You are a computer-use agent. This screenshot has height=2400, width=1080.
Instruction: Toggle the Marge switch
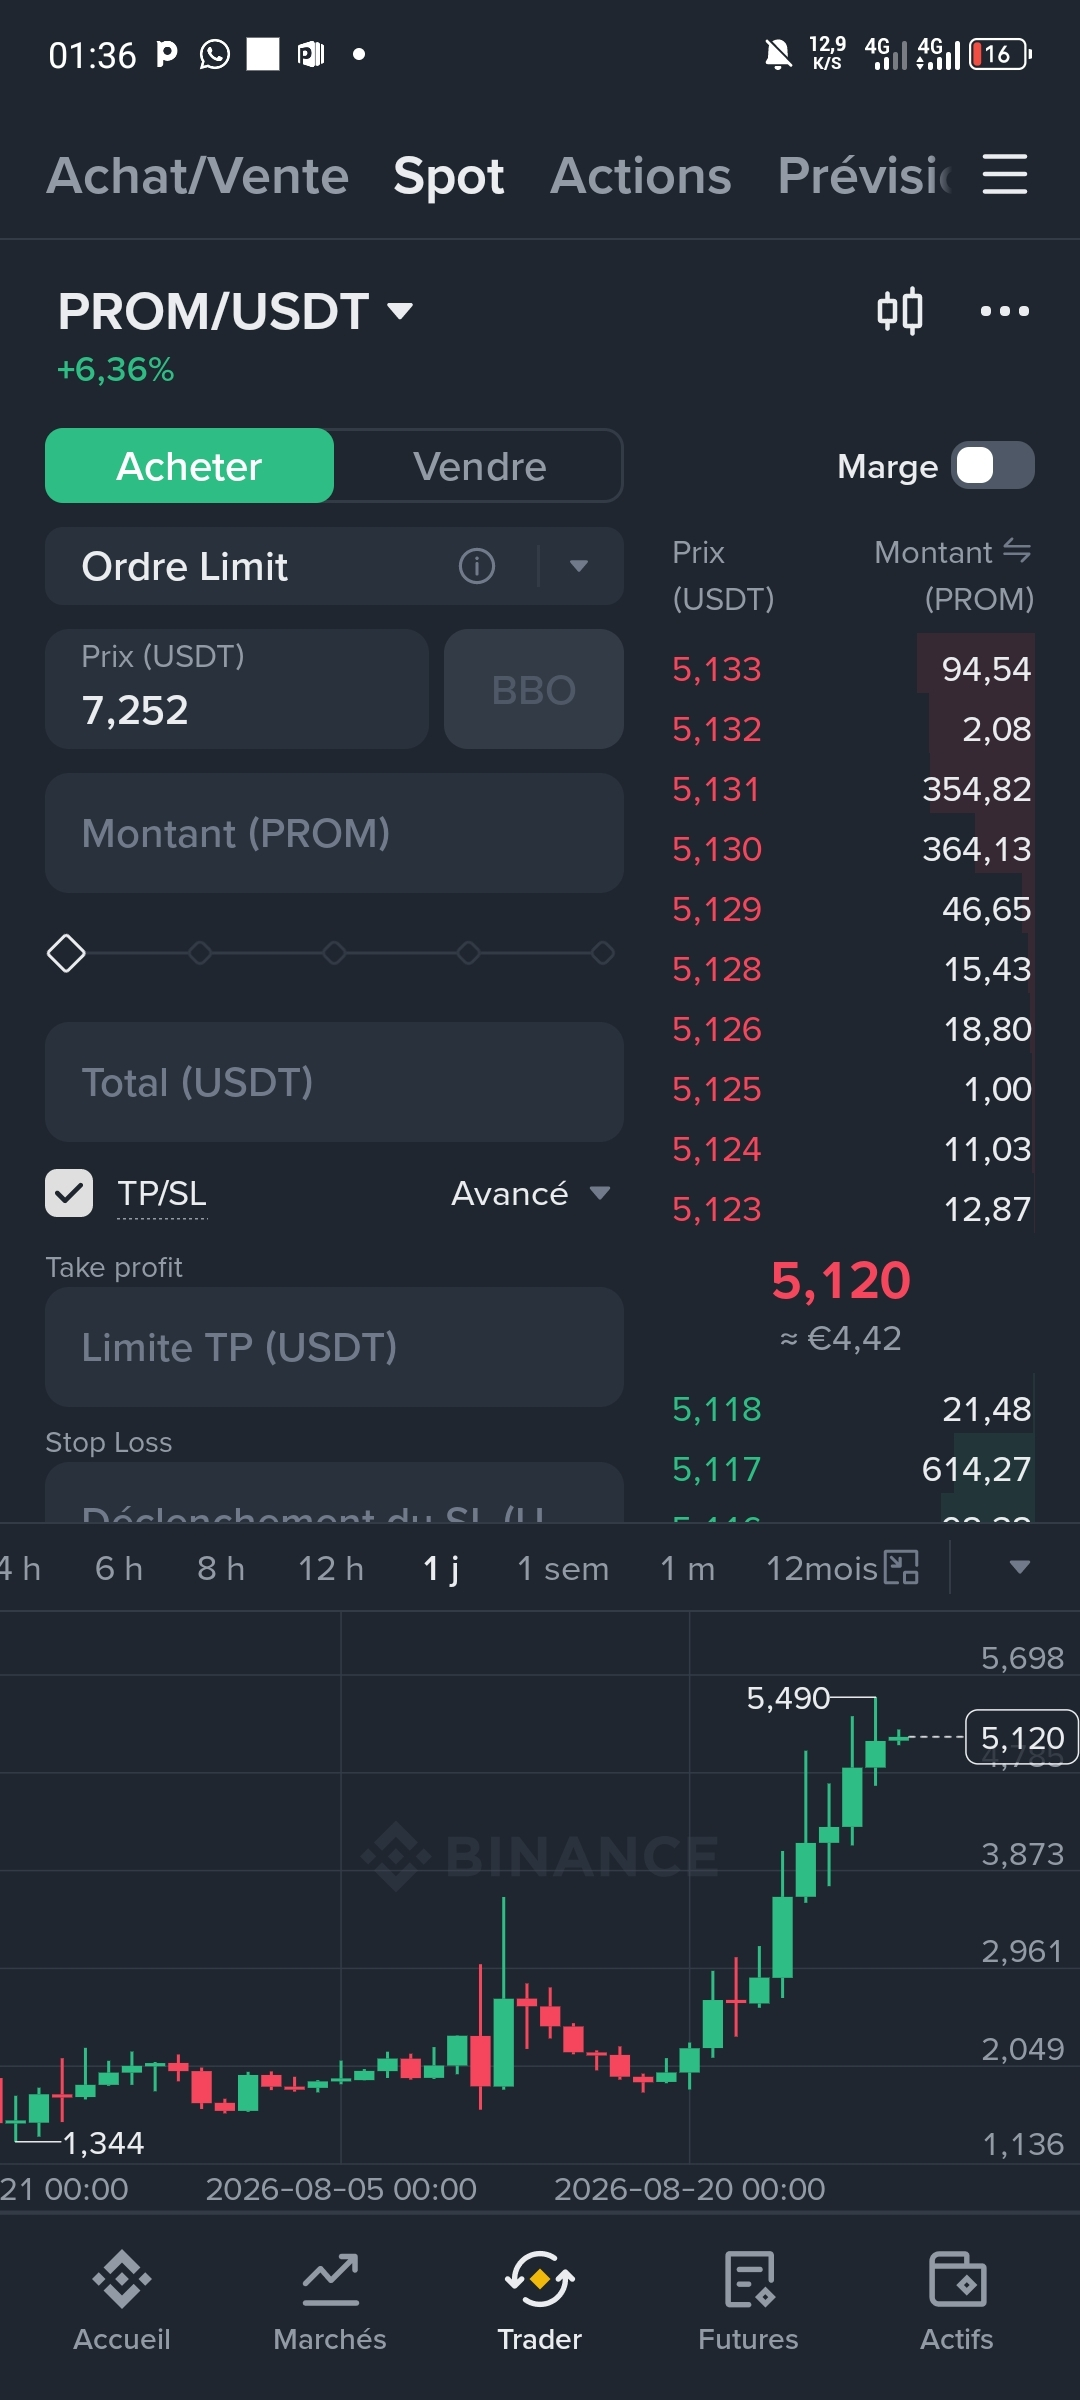click(992, 465)
